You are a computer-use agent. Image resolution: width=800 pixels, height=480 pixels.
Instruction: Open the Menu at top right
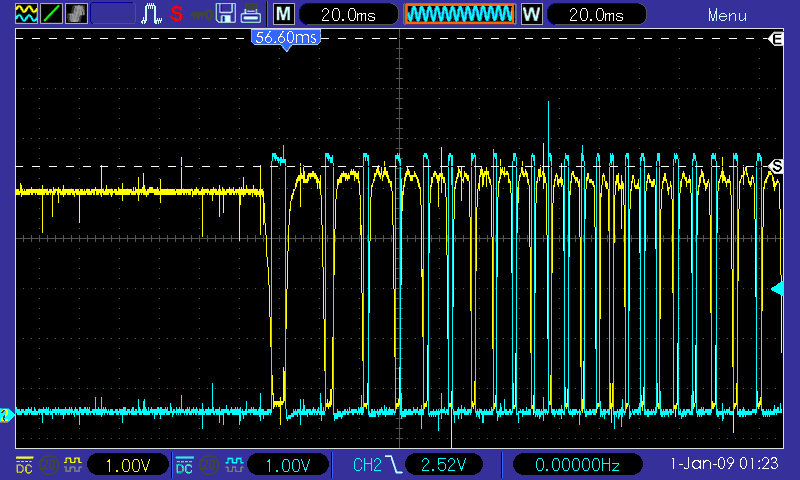[727, 15]
